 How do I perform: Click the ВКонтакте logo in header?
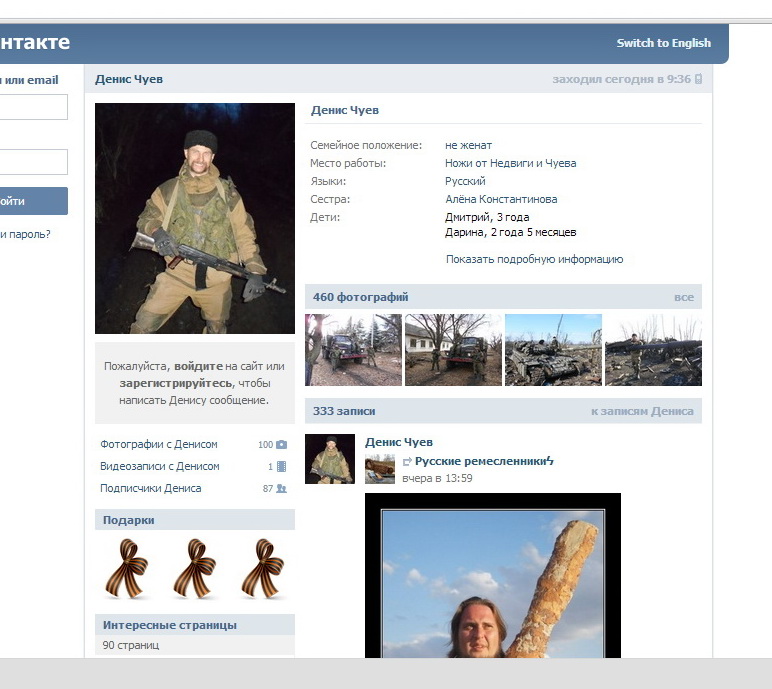(35, 42)
